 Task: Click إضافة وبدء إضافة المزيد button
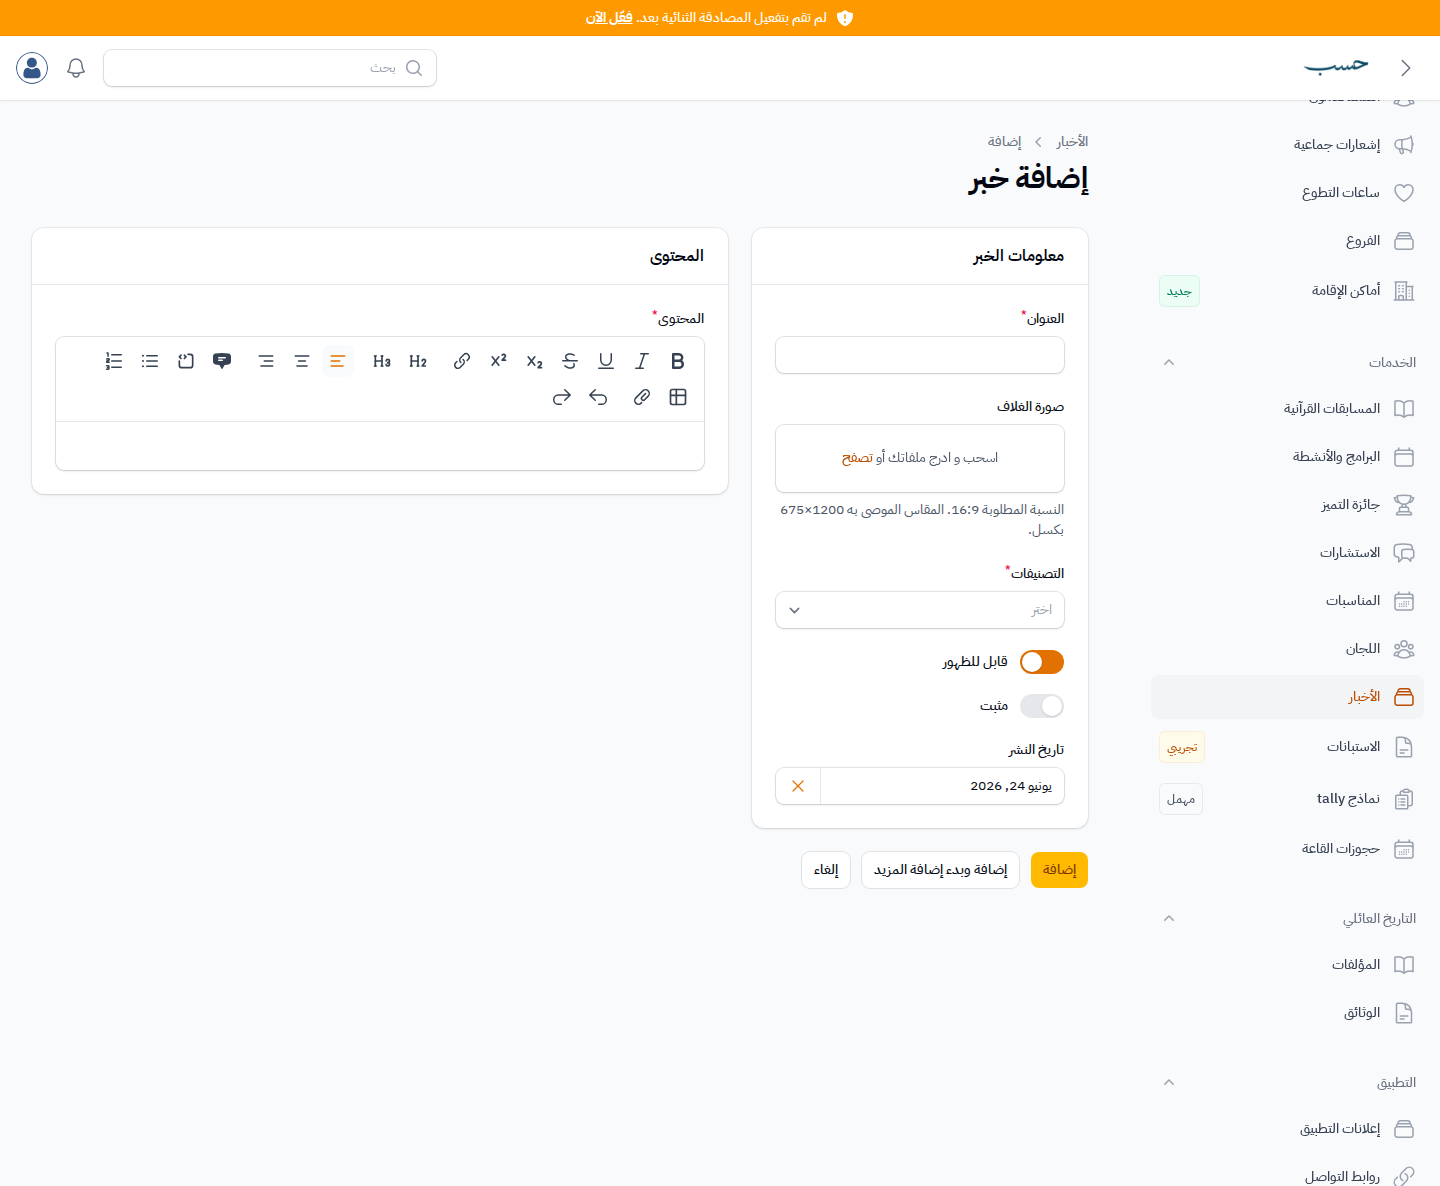coord(940,870)
